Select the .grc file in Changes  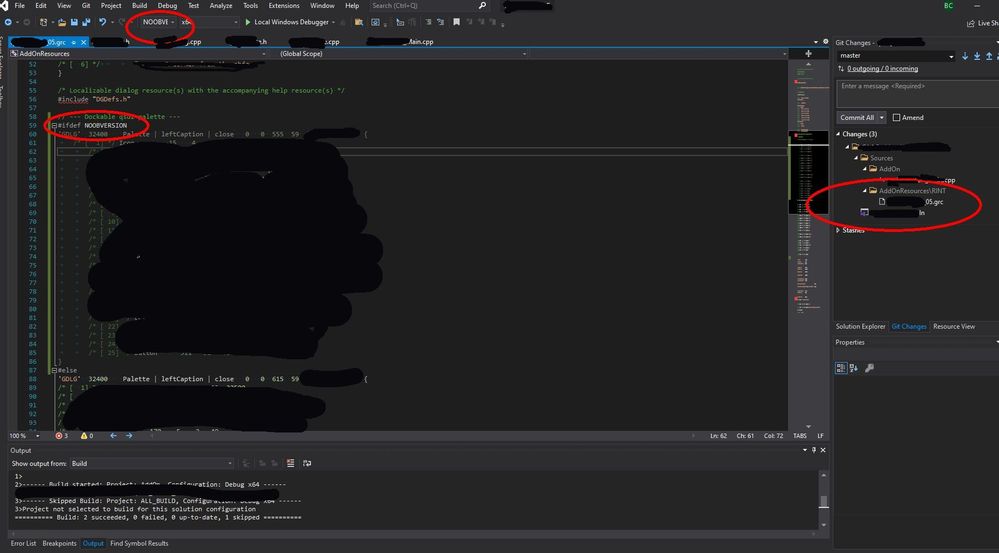tap(911, 202)
